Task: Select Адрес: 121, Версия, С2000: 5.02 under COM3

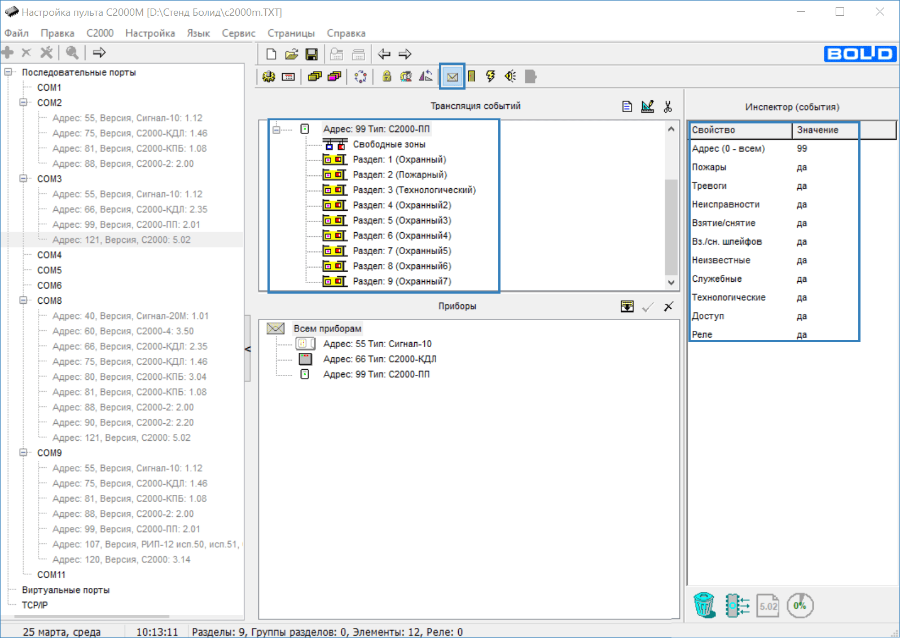Action: pyautogui.click(x=121, y=240)
